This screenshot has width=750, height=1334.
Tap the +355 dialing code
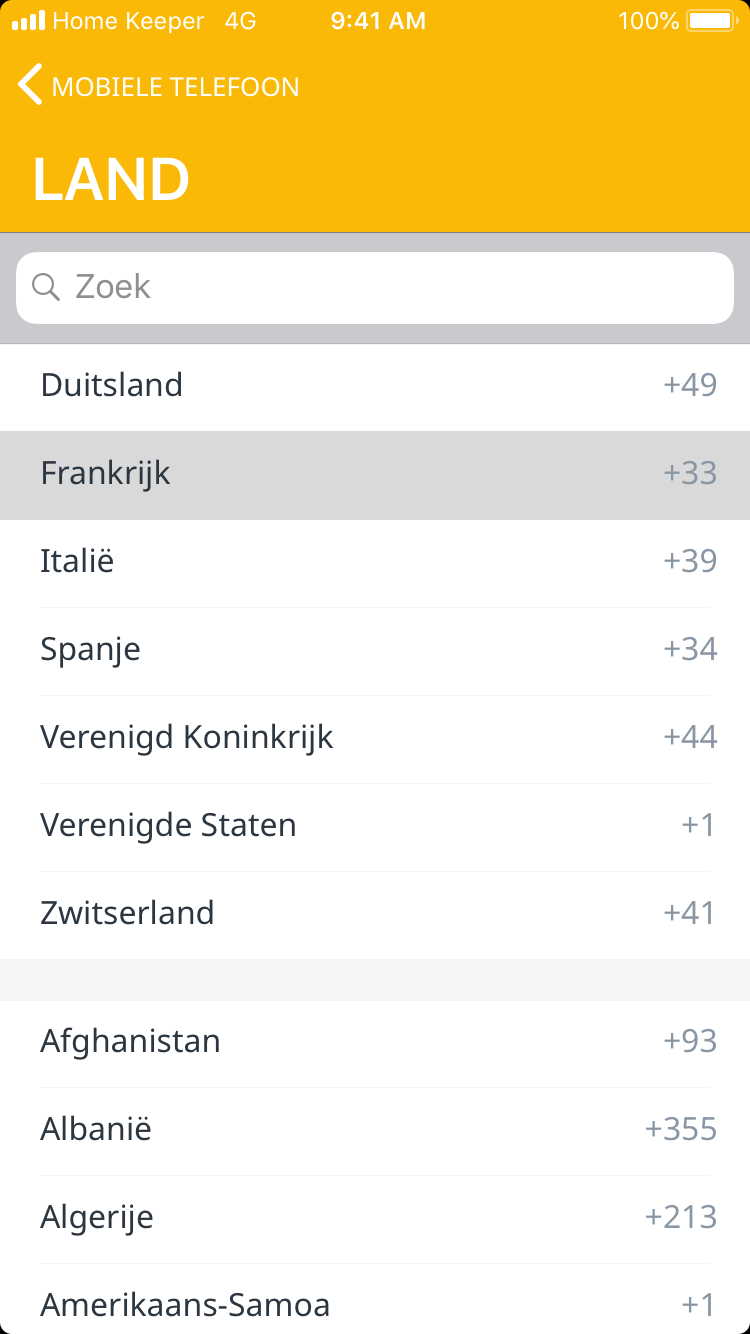[x=681, y=1129]
